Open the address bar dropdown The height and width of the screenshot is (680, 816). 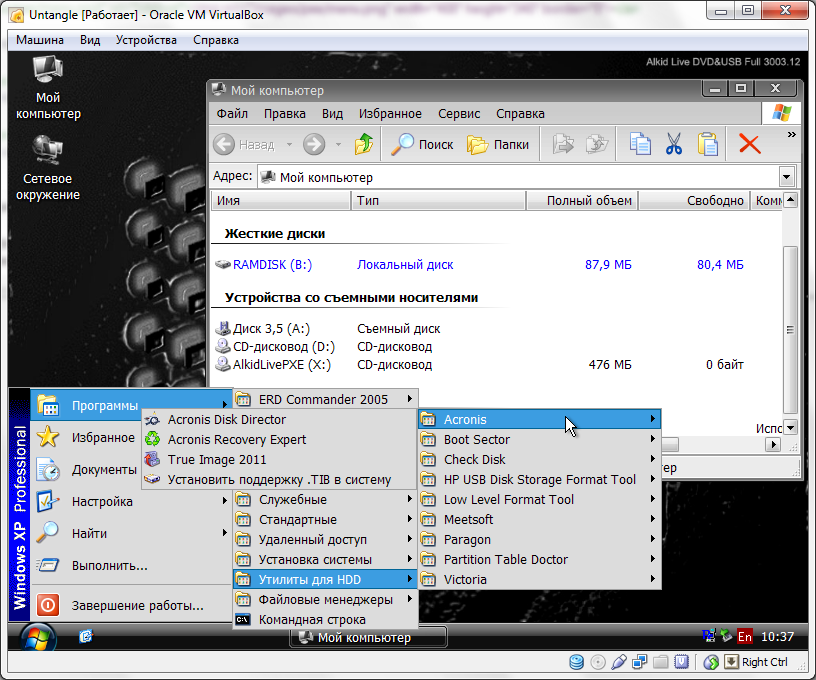coord(787,177)
